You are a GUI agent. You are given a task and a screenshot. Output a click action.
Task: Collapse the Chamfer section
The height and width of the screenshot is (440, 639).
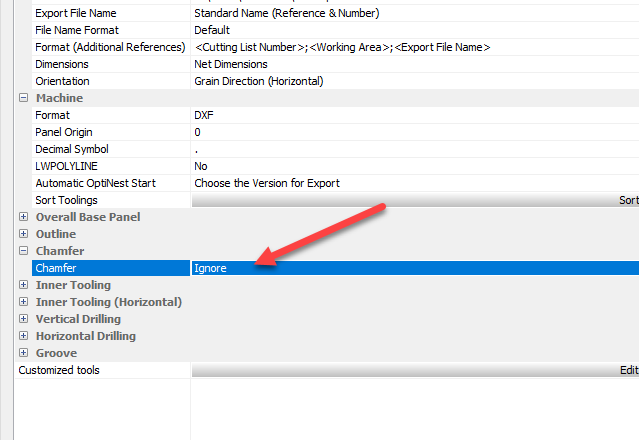tap(23, 251)
